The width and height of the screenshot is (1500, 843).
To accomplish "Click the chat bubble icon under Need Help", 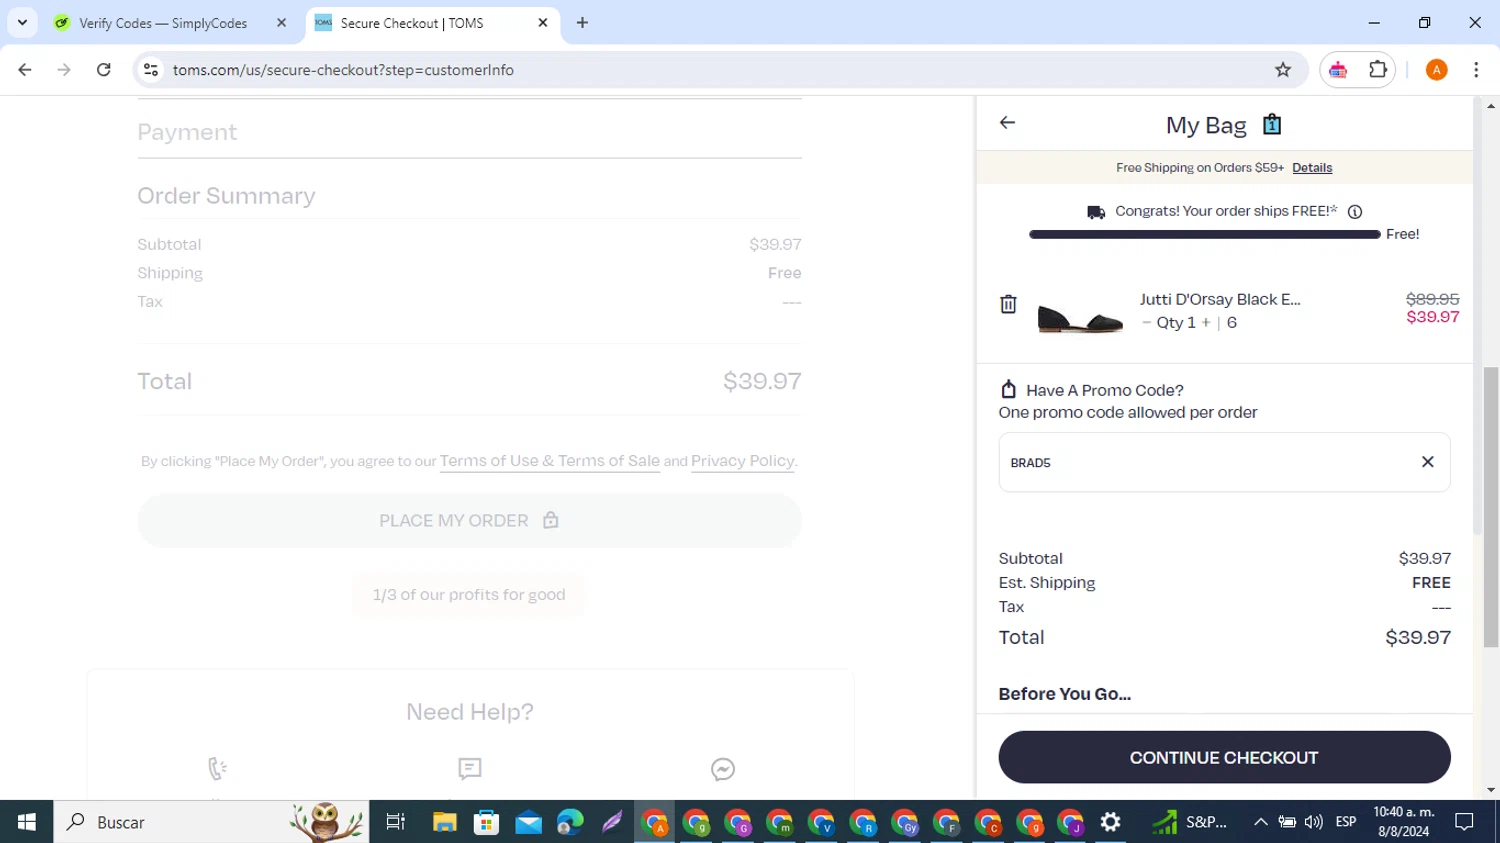I will (470, 769).
